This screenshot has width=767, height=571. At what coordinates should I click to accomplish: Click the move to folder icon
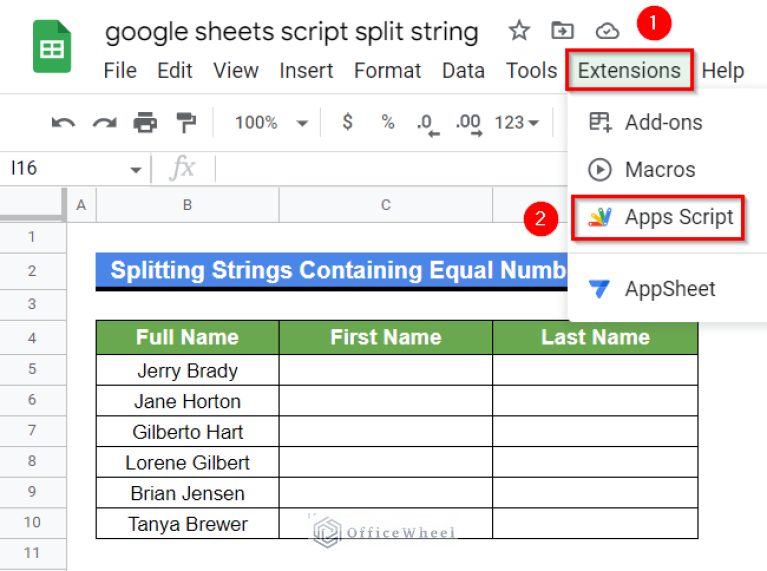pos(563,31)
